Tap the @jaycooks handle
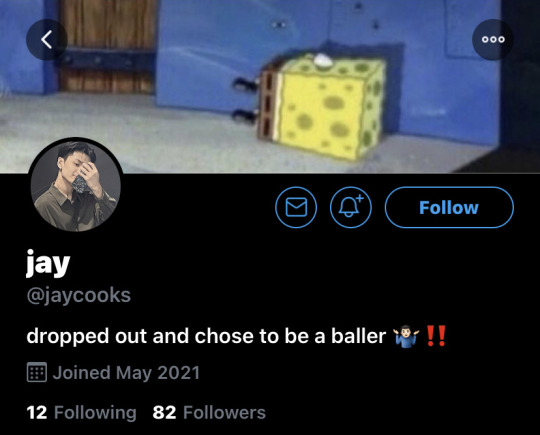This screenshot has height=435, width=540. [x=79, y=296]
